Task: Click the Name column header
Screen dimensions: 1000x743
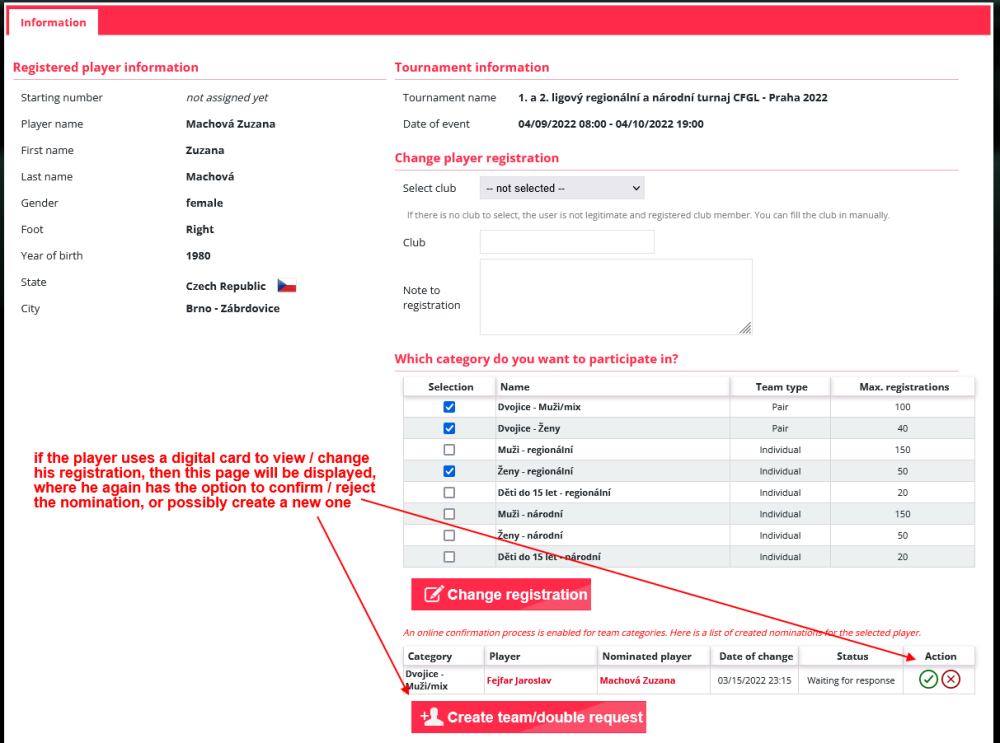Action: point(613,386)
